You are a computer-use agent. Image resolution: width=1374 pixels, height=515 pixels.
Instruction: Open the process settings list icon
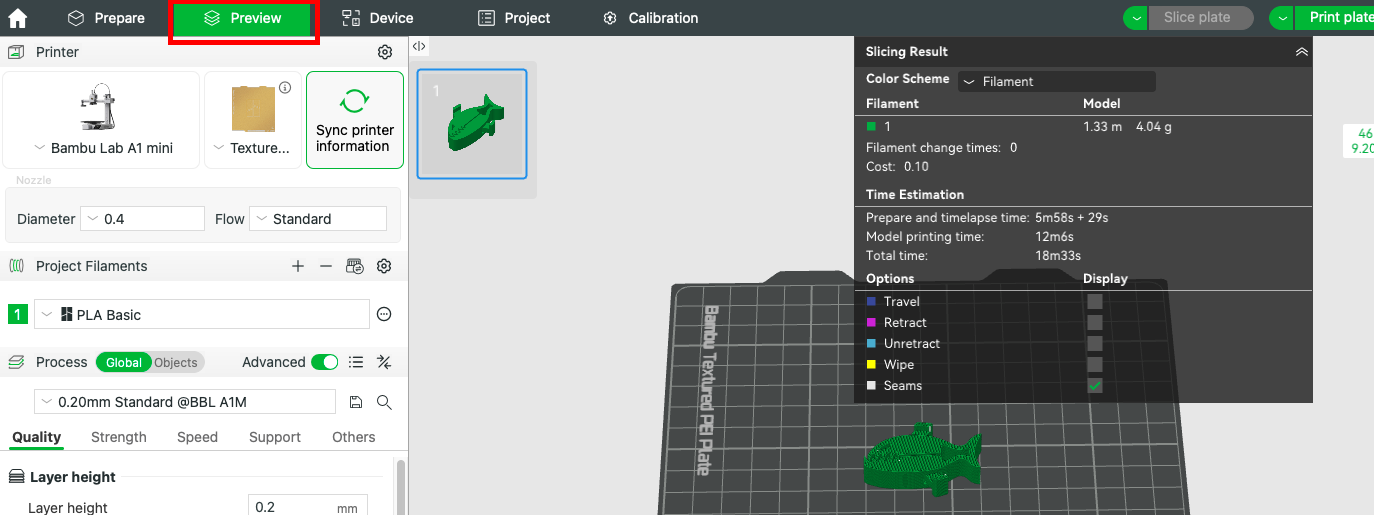[x=355, y=362]
